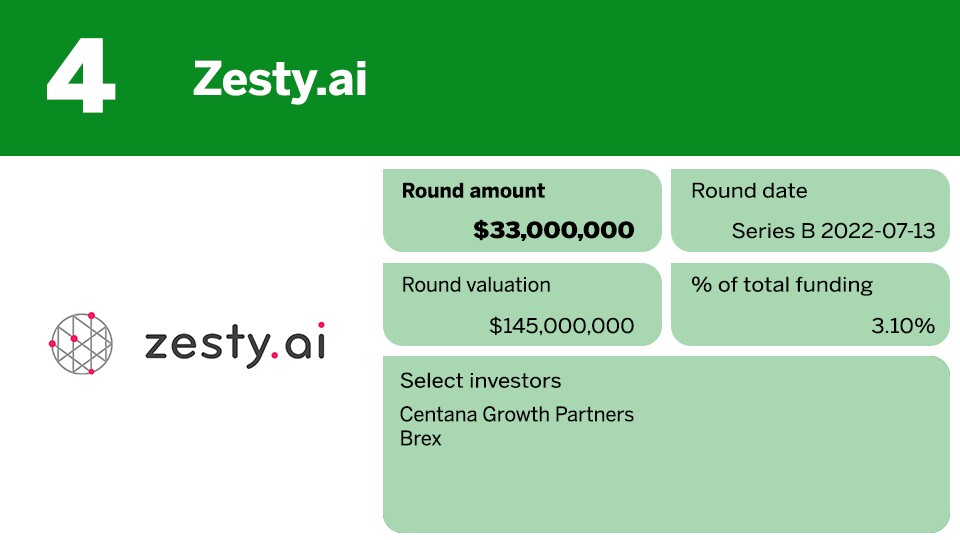Click the Zesty.ai geometric sphere logo icon

tap(81, 344)
